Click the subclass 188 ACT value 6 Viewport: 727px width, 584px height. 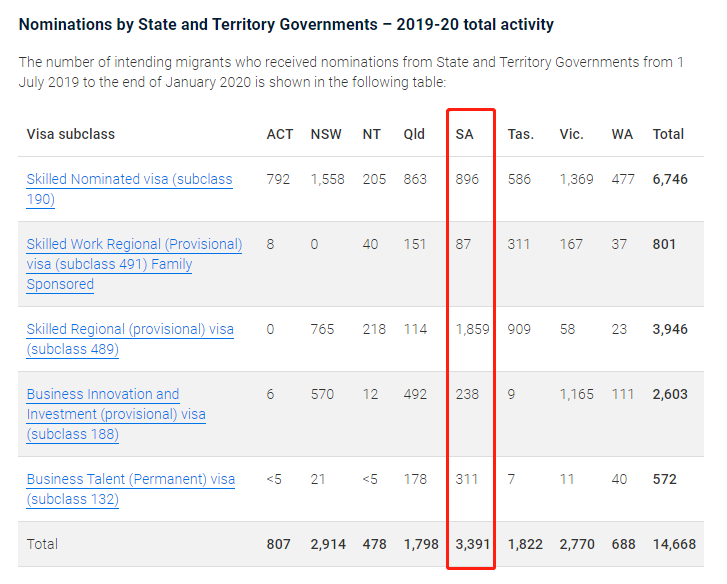click(270, 394)
